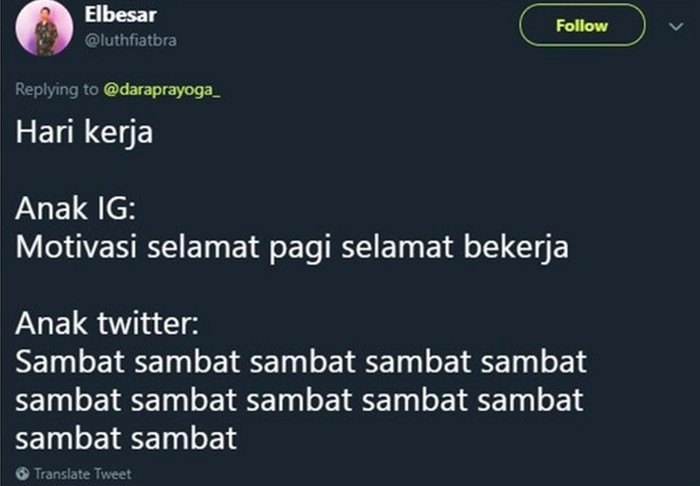Open the @daraprayoga_ mention link
The height and width of the screenshot is (486, 700).
click(161, 90)
